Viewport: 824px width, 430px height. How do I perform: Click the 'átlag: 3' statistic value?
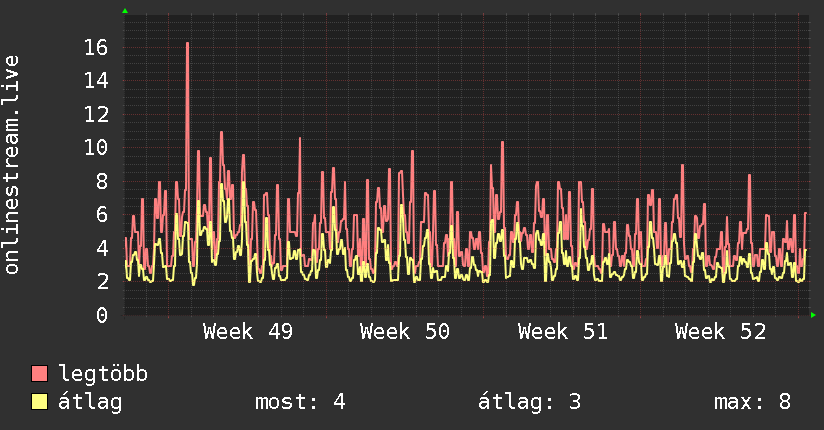pyautogui.click(x=529, y=402)
